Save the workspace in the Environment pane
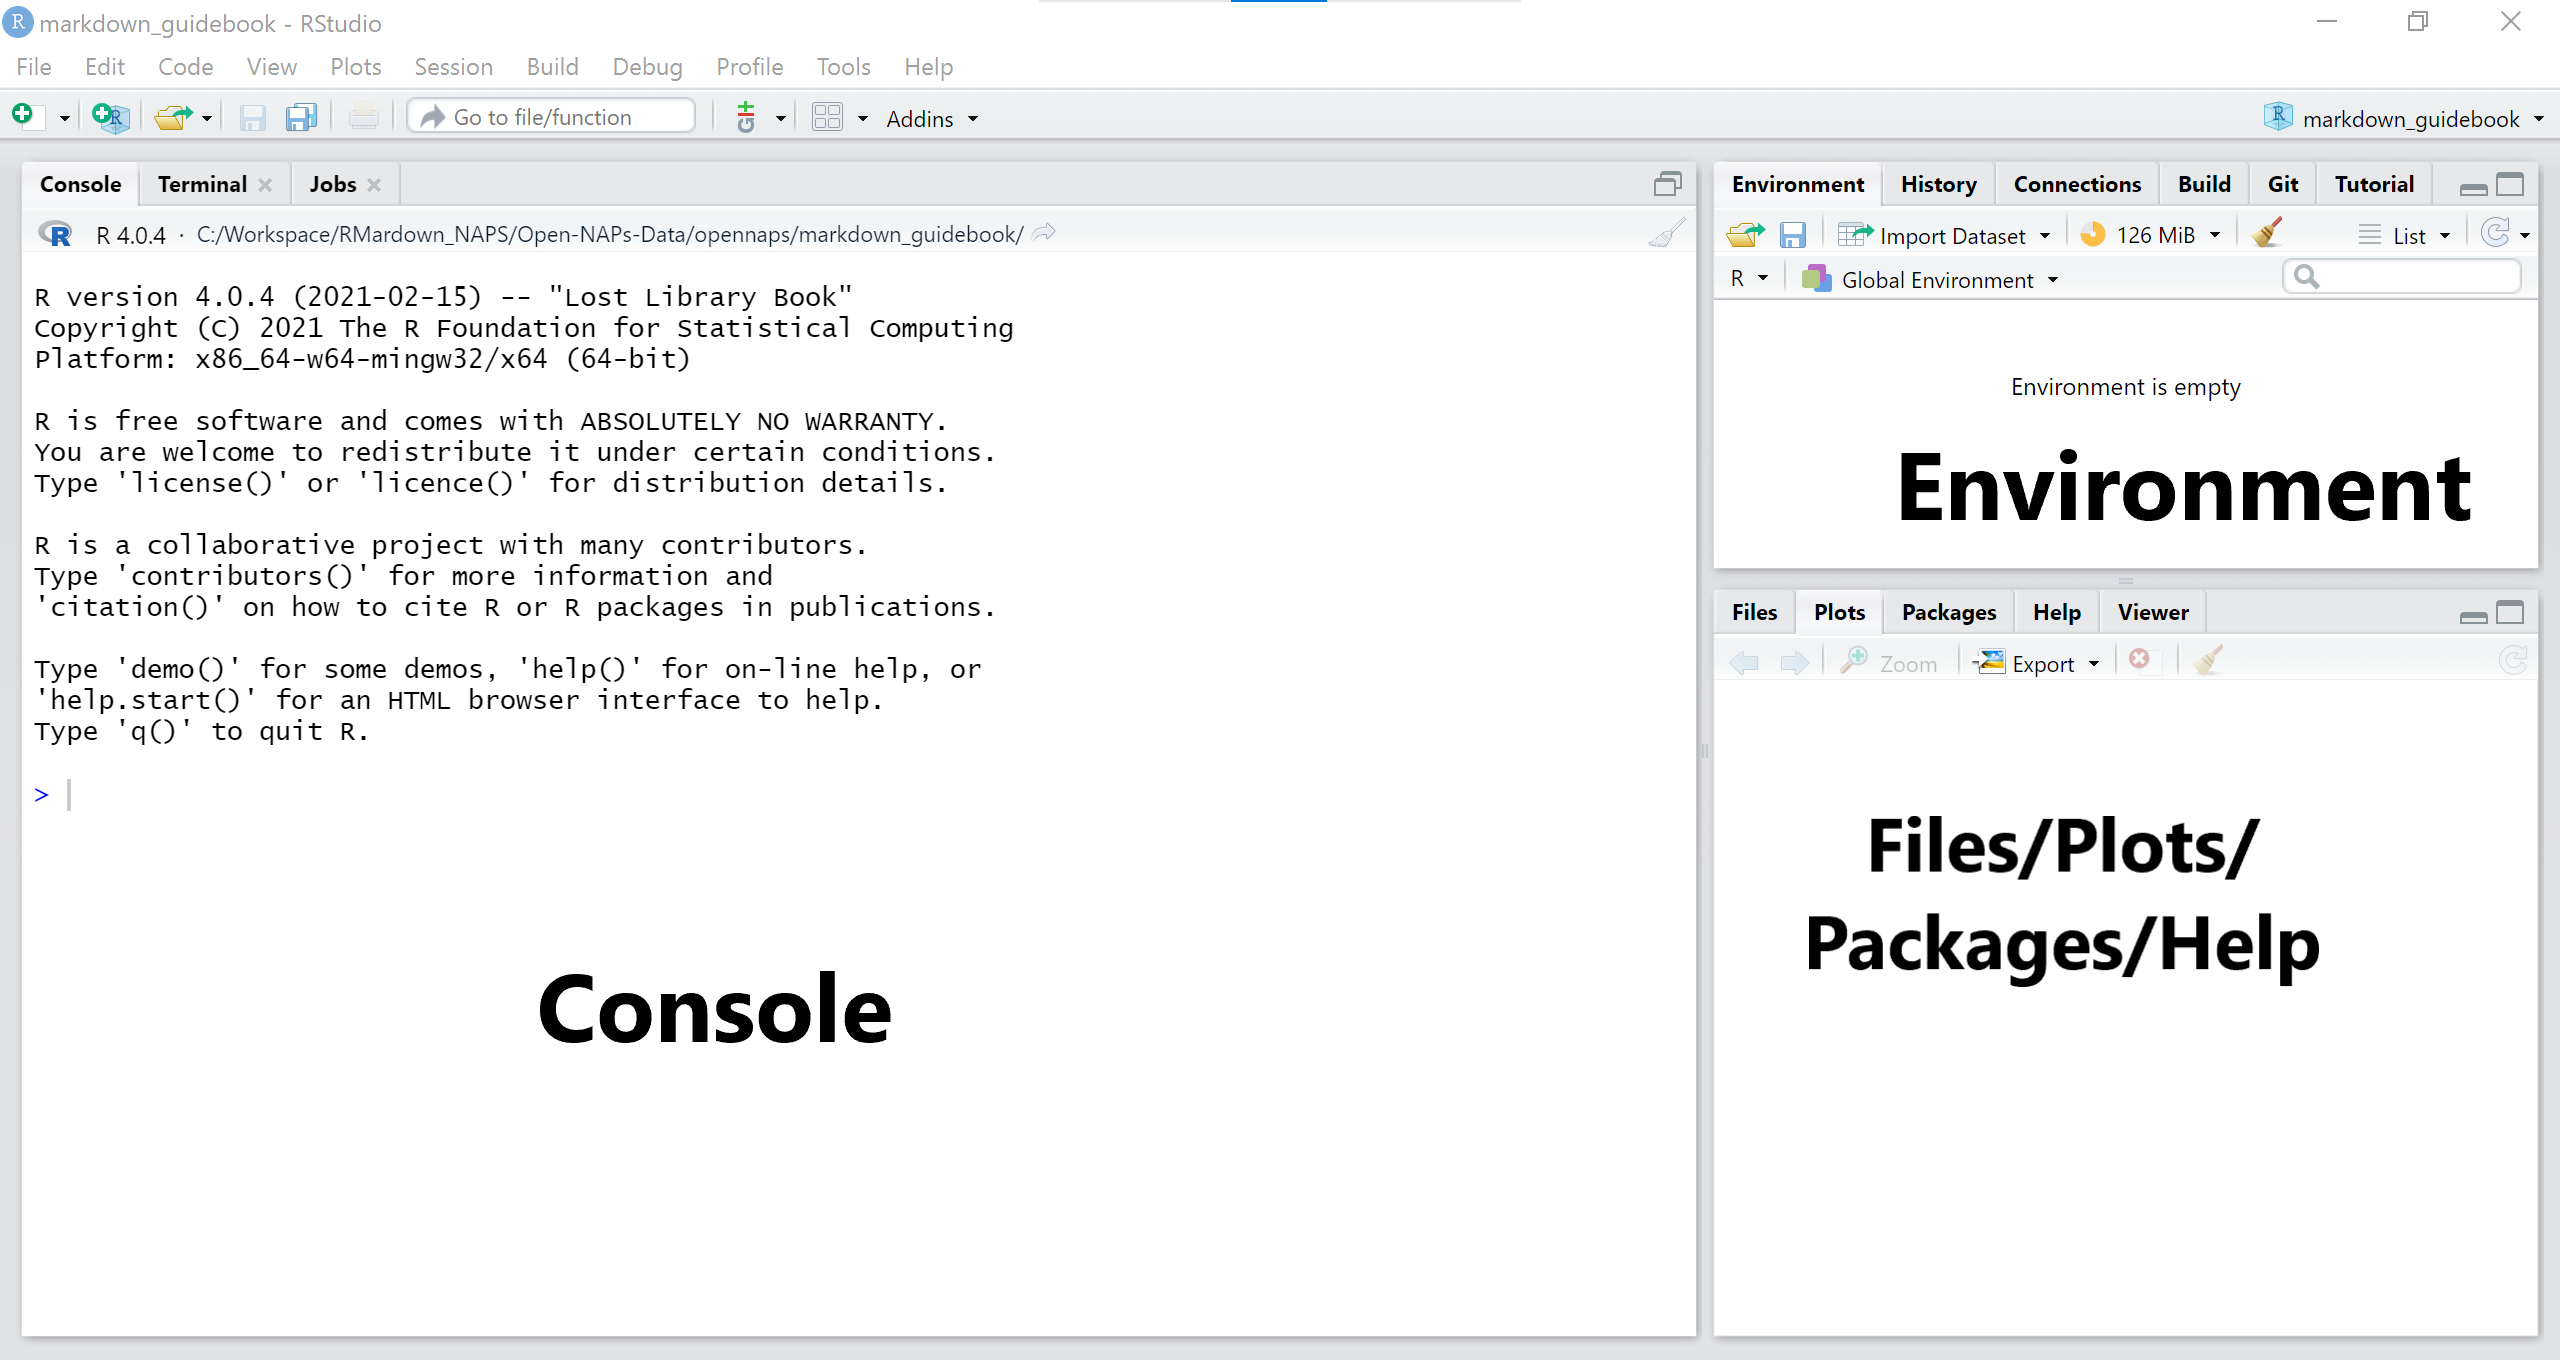This screenshot has height=1360, width=2560. coord(1793,233)
